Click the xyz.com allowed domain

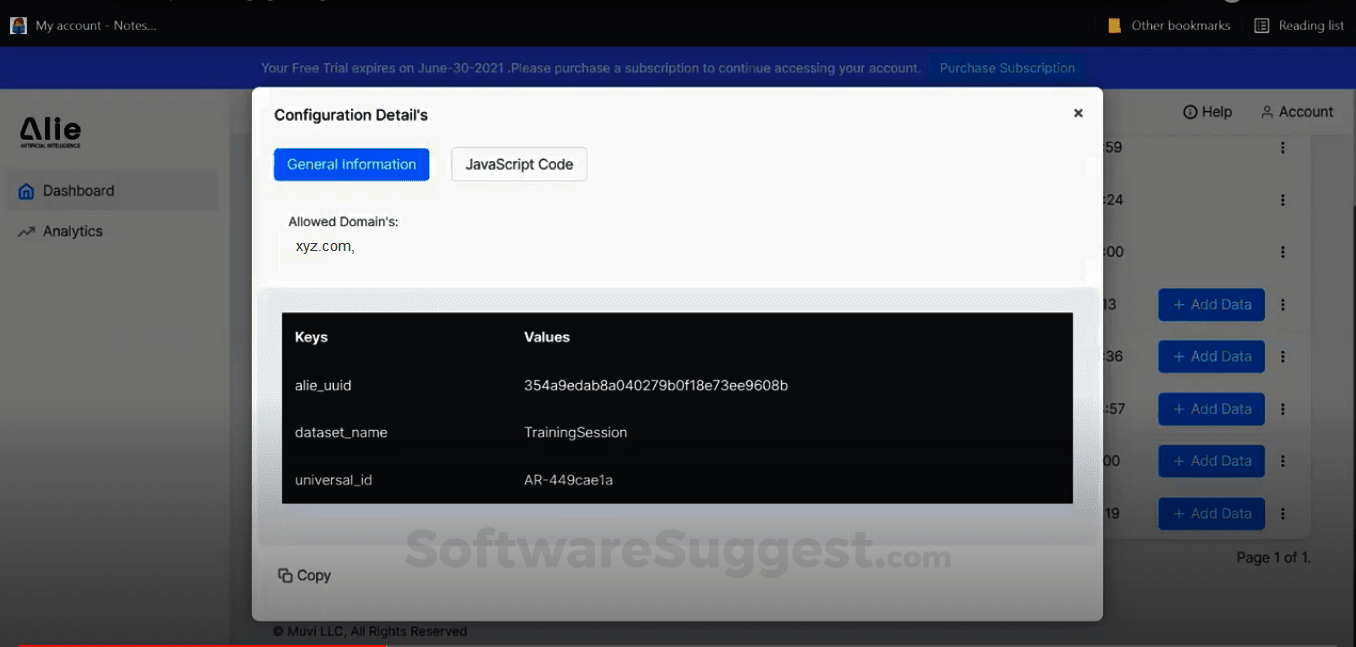(322, 245)
